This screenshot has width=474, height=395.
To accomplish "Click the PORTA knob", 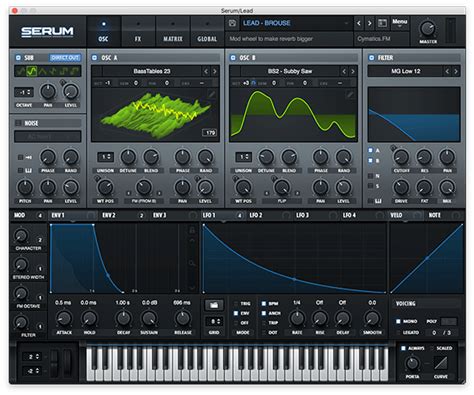I will (412, 363).
